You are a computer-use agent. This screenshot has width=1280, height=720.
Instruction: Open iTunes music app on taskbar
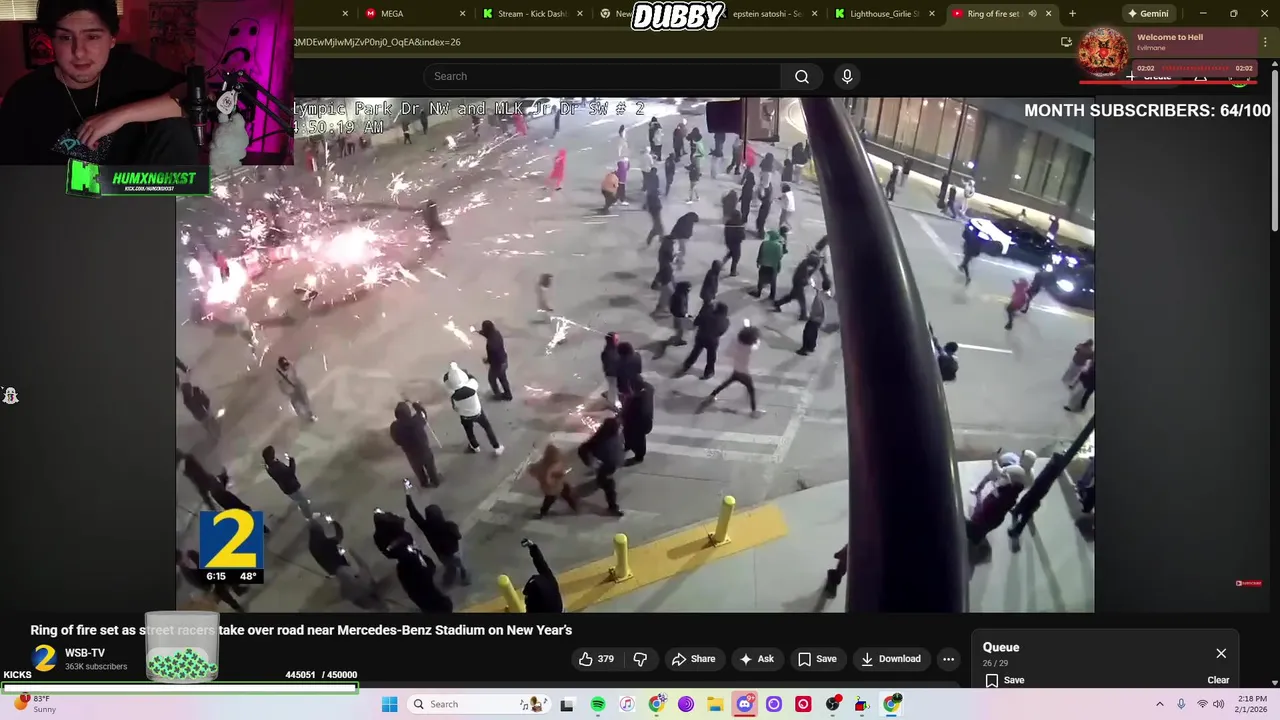point(626,704)
